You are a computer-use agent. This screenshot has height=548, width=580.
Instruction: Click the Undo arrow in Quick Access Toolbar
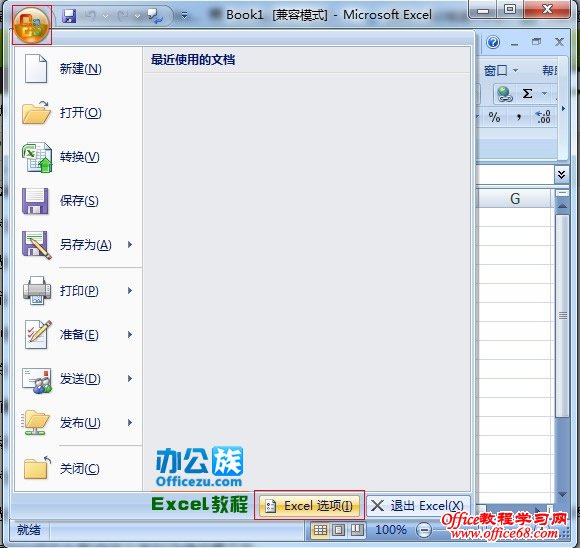tap(90, 16)
